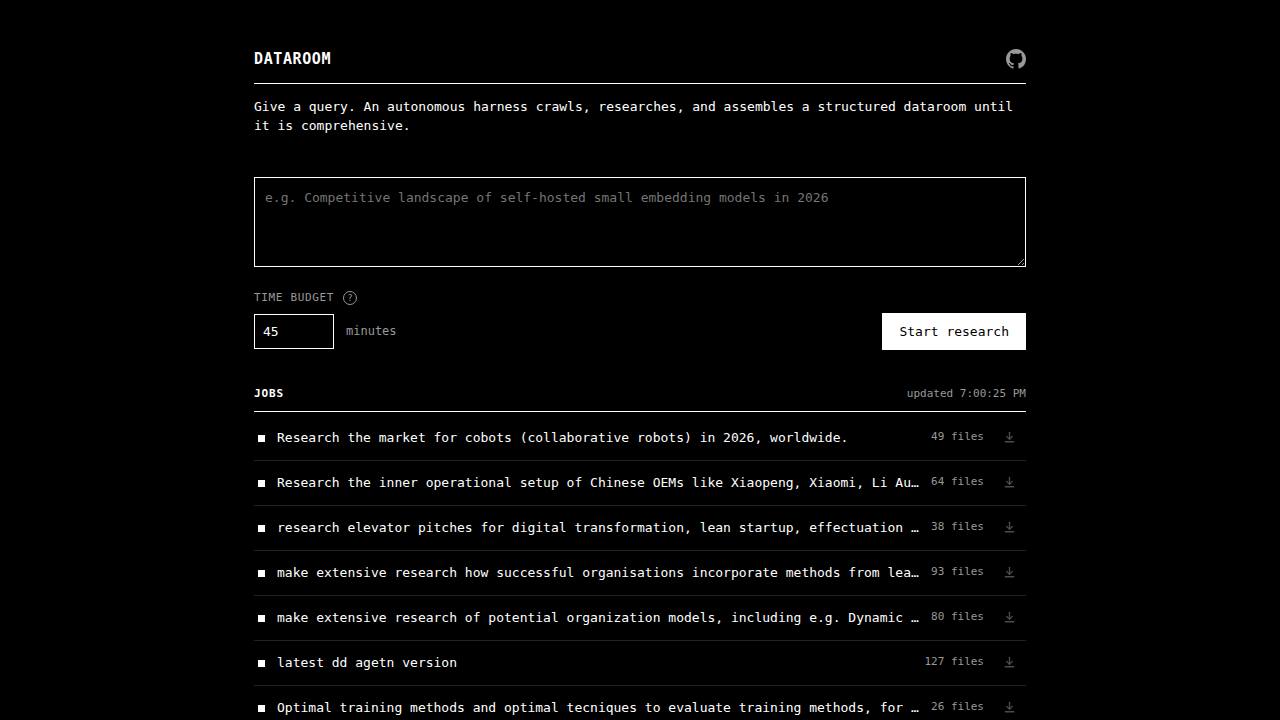
Task: Focus the research query text area
Action: (640, 222)
